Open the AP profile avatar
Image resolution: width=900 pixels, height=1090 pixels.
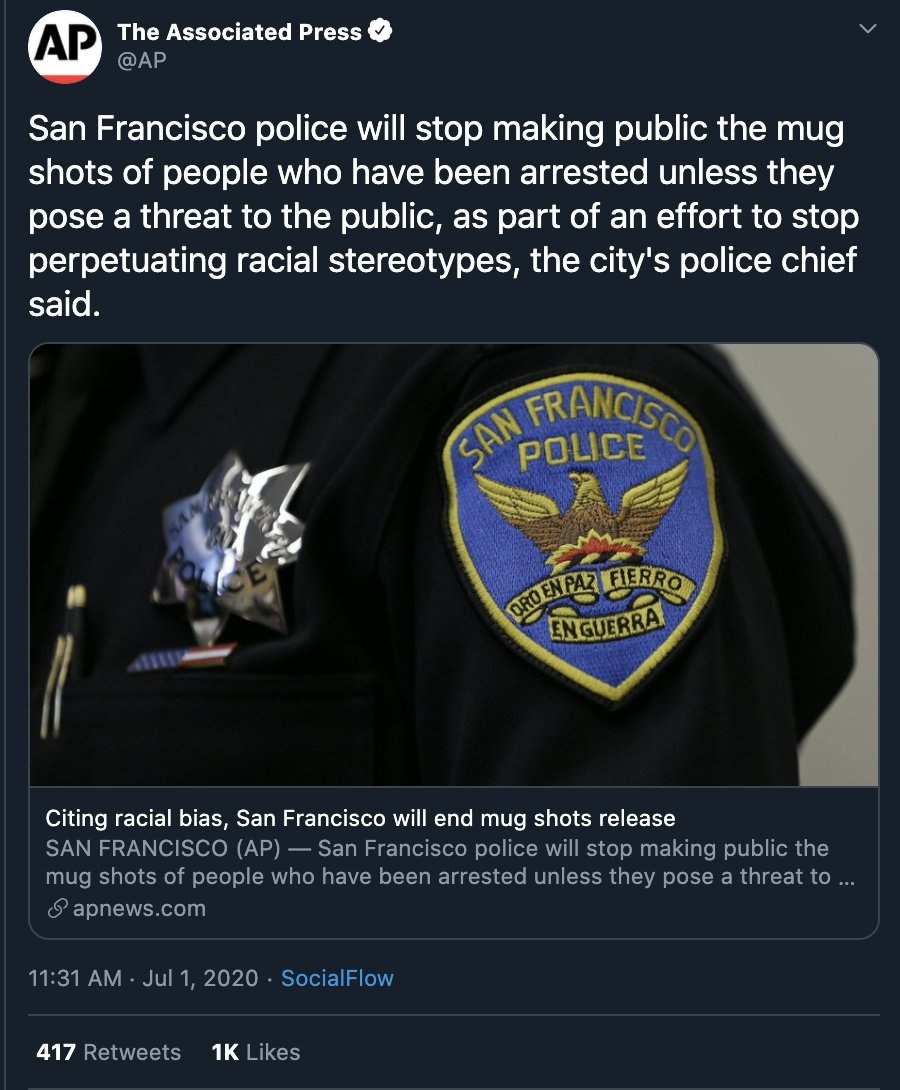[65, 47]
